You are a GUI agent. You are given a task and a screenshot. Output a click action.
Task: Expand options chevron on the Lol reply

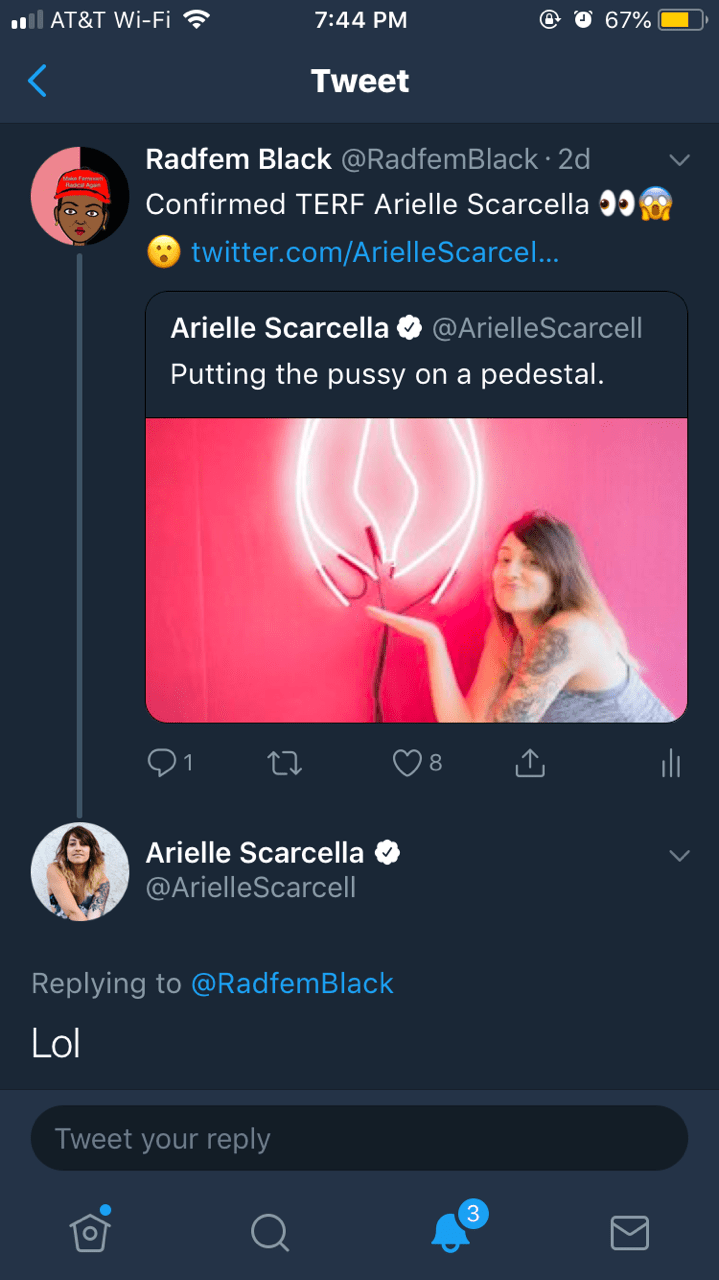680,855
